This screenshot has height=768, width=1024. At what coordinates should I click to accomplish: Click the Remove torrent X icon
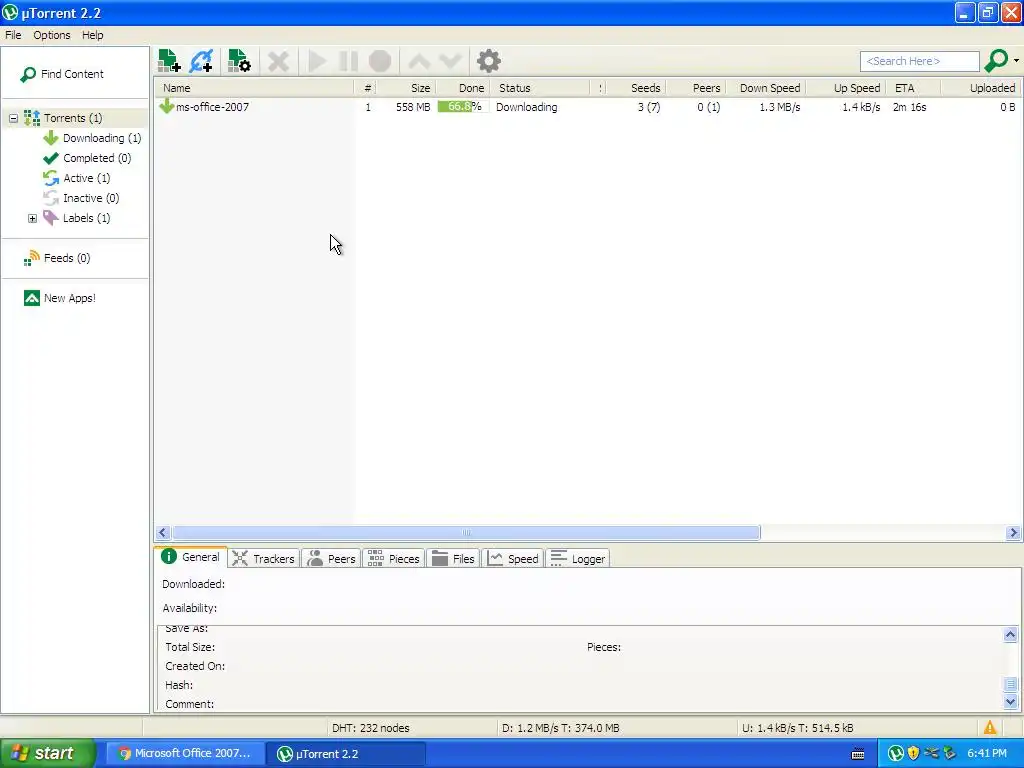point(278,62)
